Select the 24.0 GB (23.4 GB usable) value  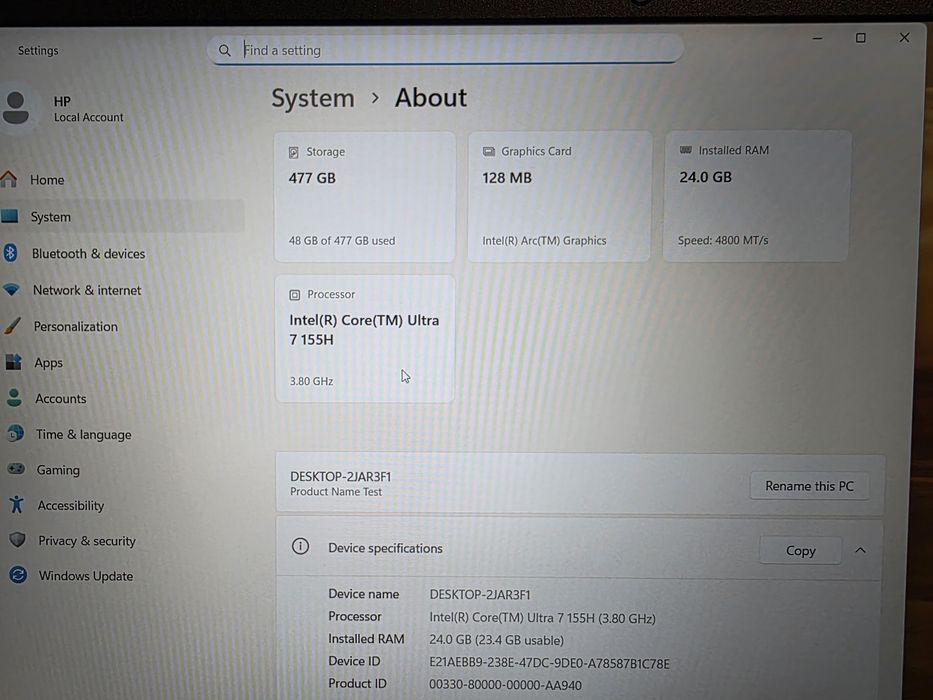[496, 640]
